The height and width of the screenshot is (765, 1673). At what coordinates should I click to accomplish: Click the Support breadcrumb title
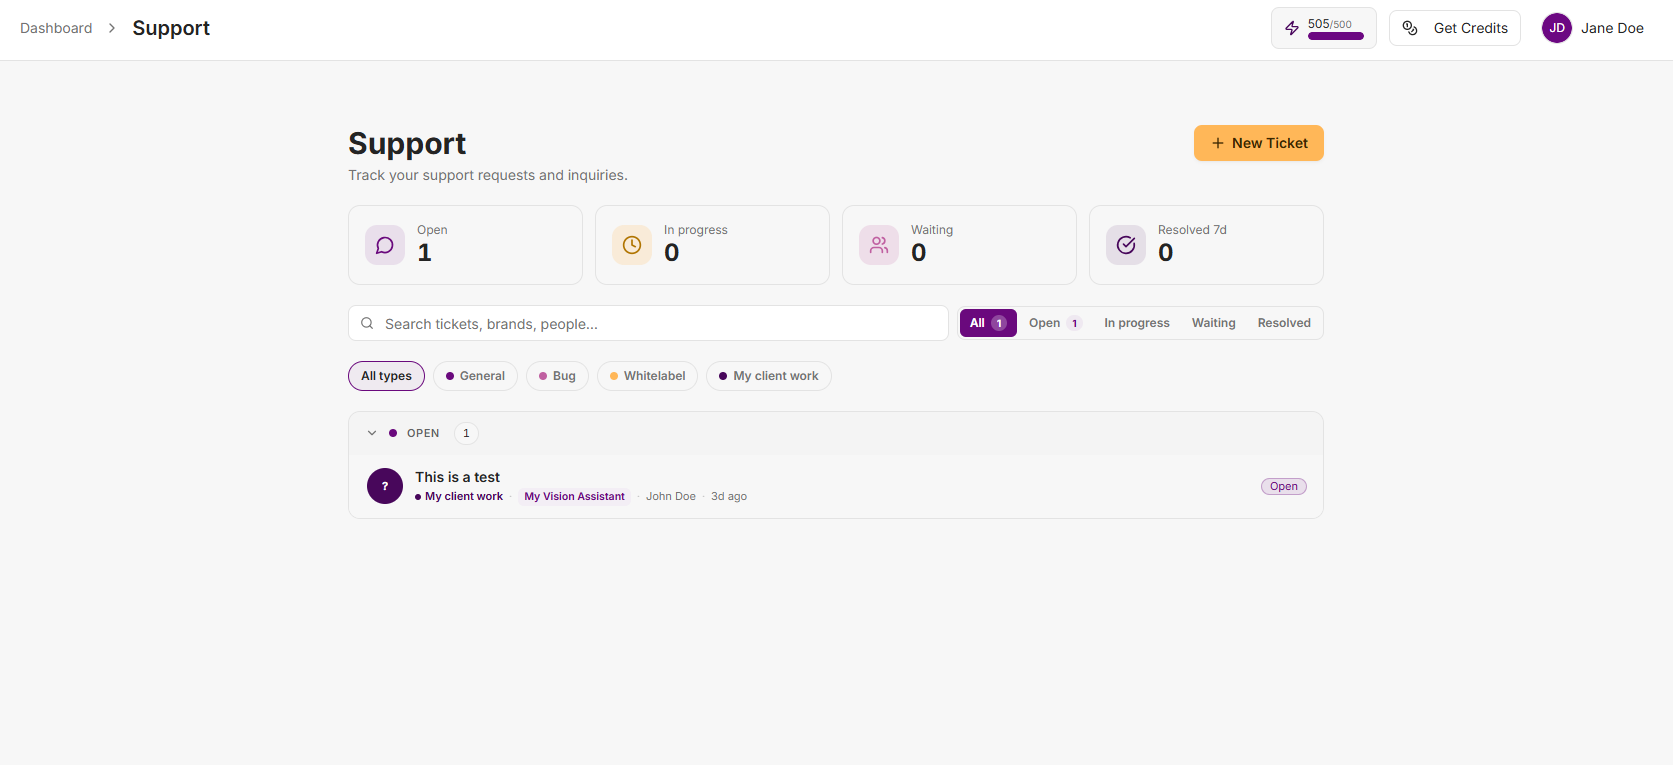(171, 28)
